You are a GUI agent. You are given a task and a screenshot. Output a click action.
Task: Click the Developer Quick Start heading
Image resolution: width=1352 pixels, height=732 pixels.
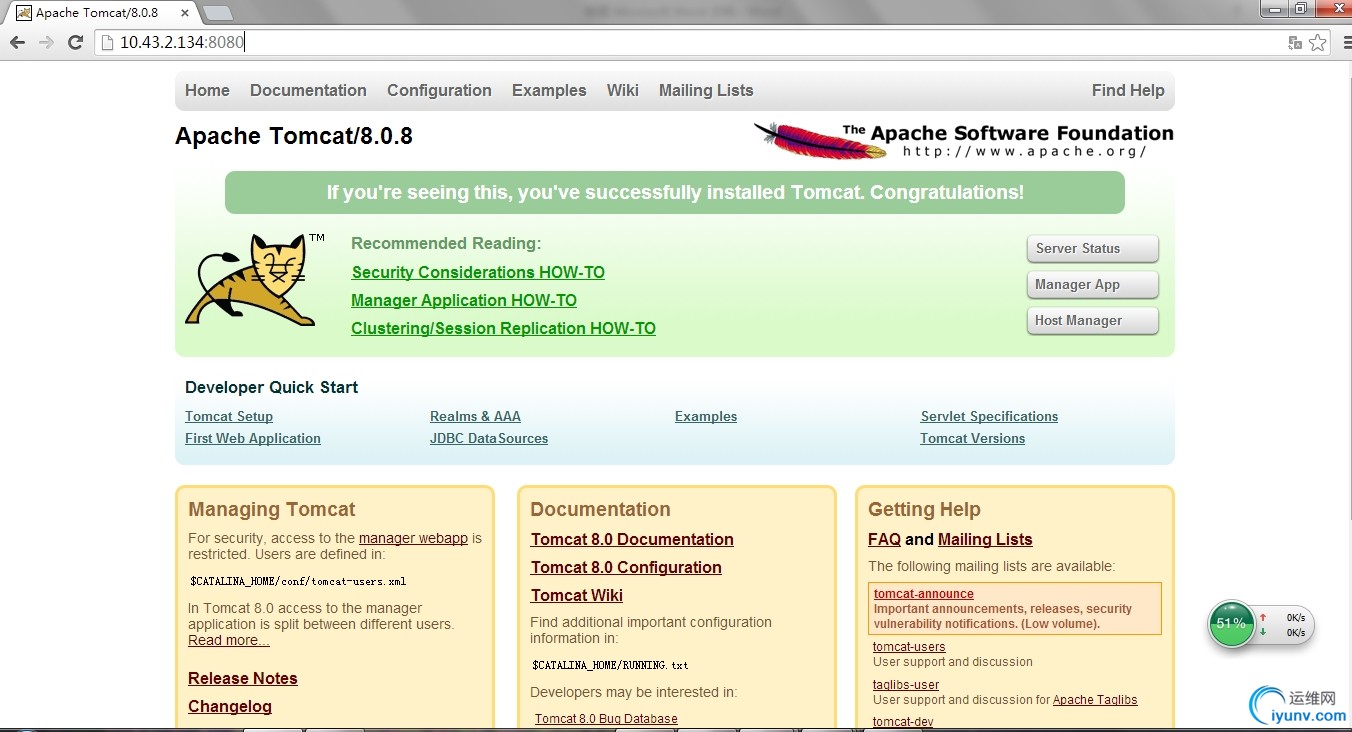click(x=271, y=387)
